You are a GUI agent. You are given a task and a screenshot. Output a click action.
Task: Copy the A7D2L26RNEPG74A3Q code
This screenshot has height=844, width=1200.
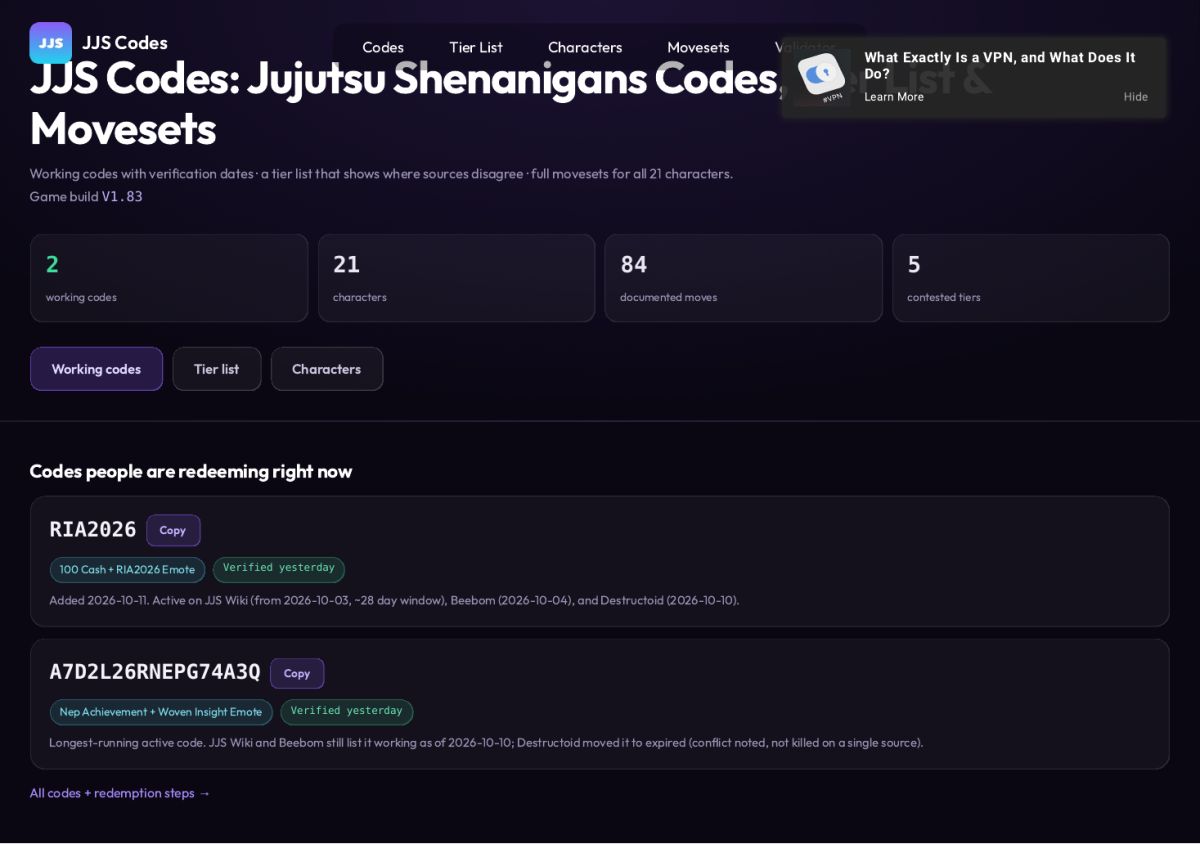point(297,673)
